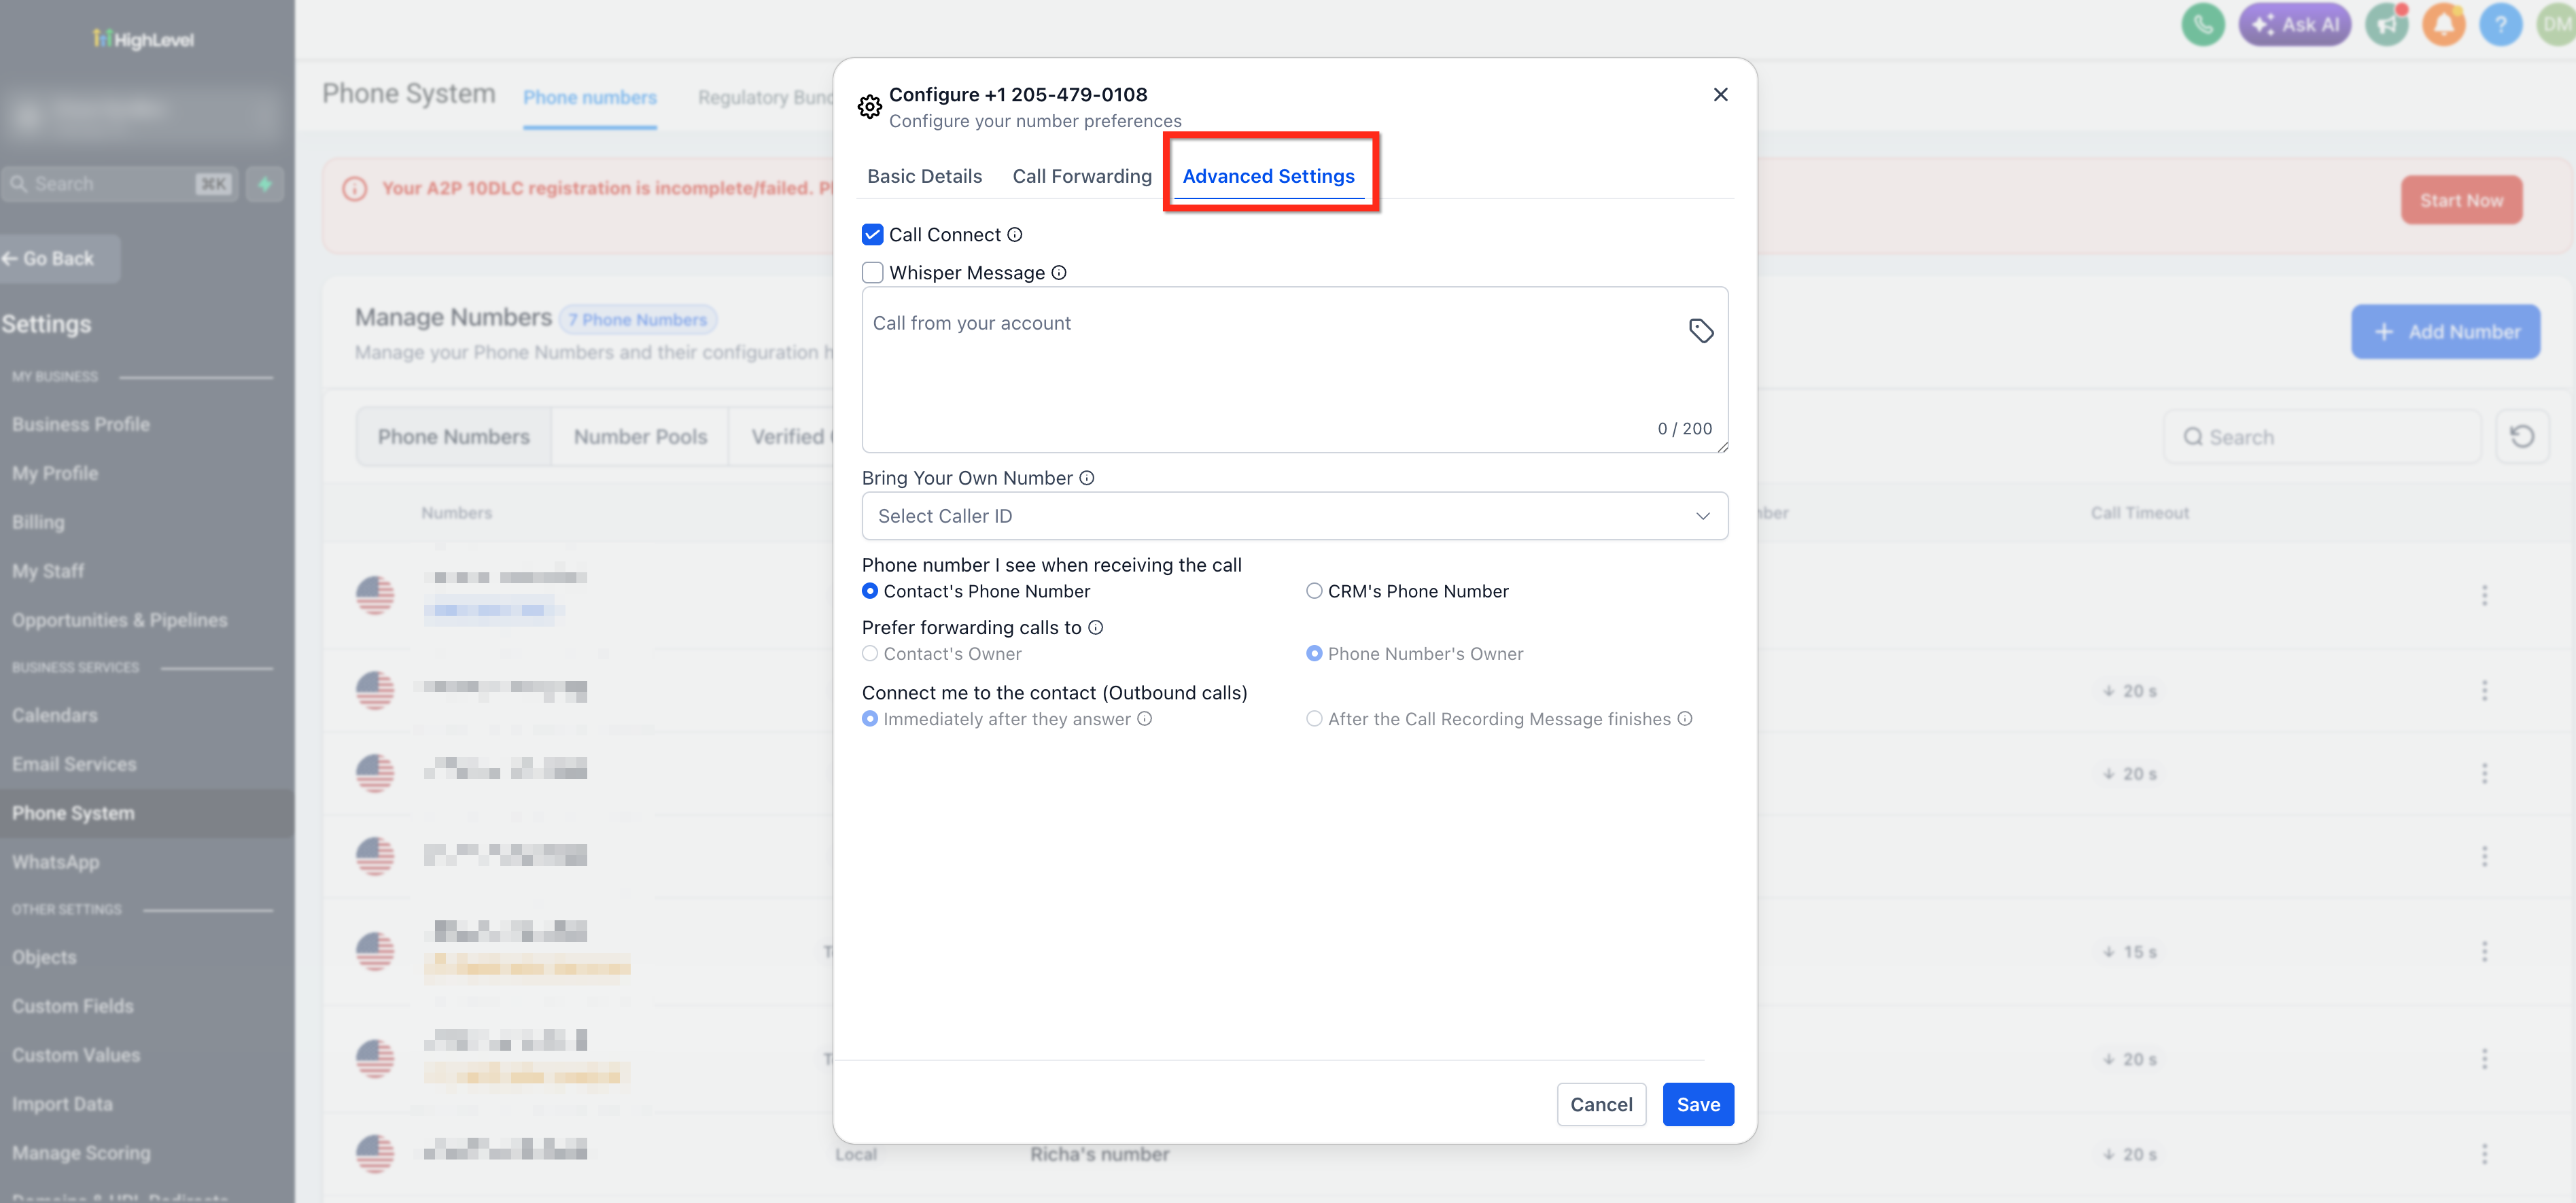Open the Select Caller ID dropdown

click(1294, 516)
